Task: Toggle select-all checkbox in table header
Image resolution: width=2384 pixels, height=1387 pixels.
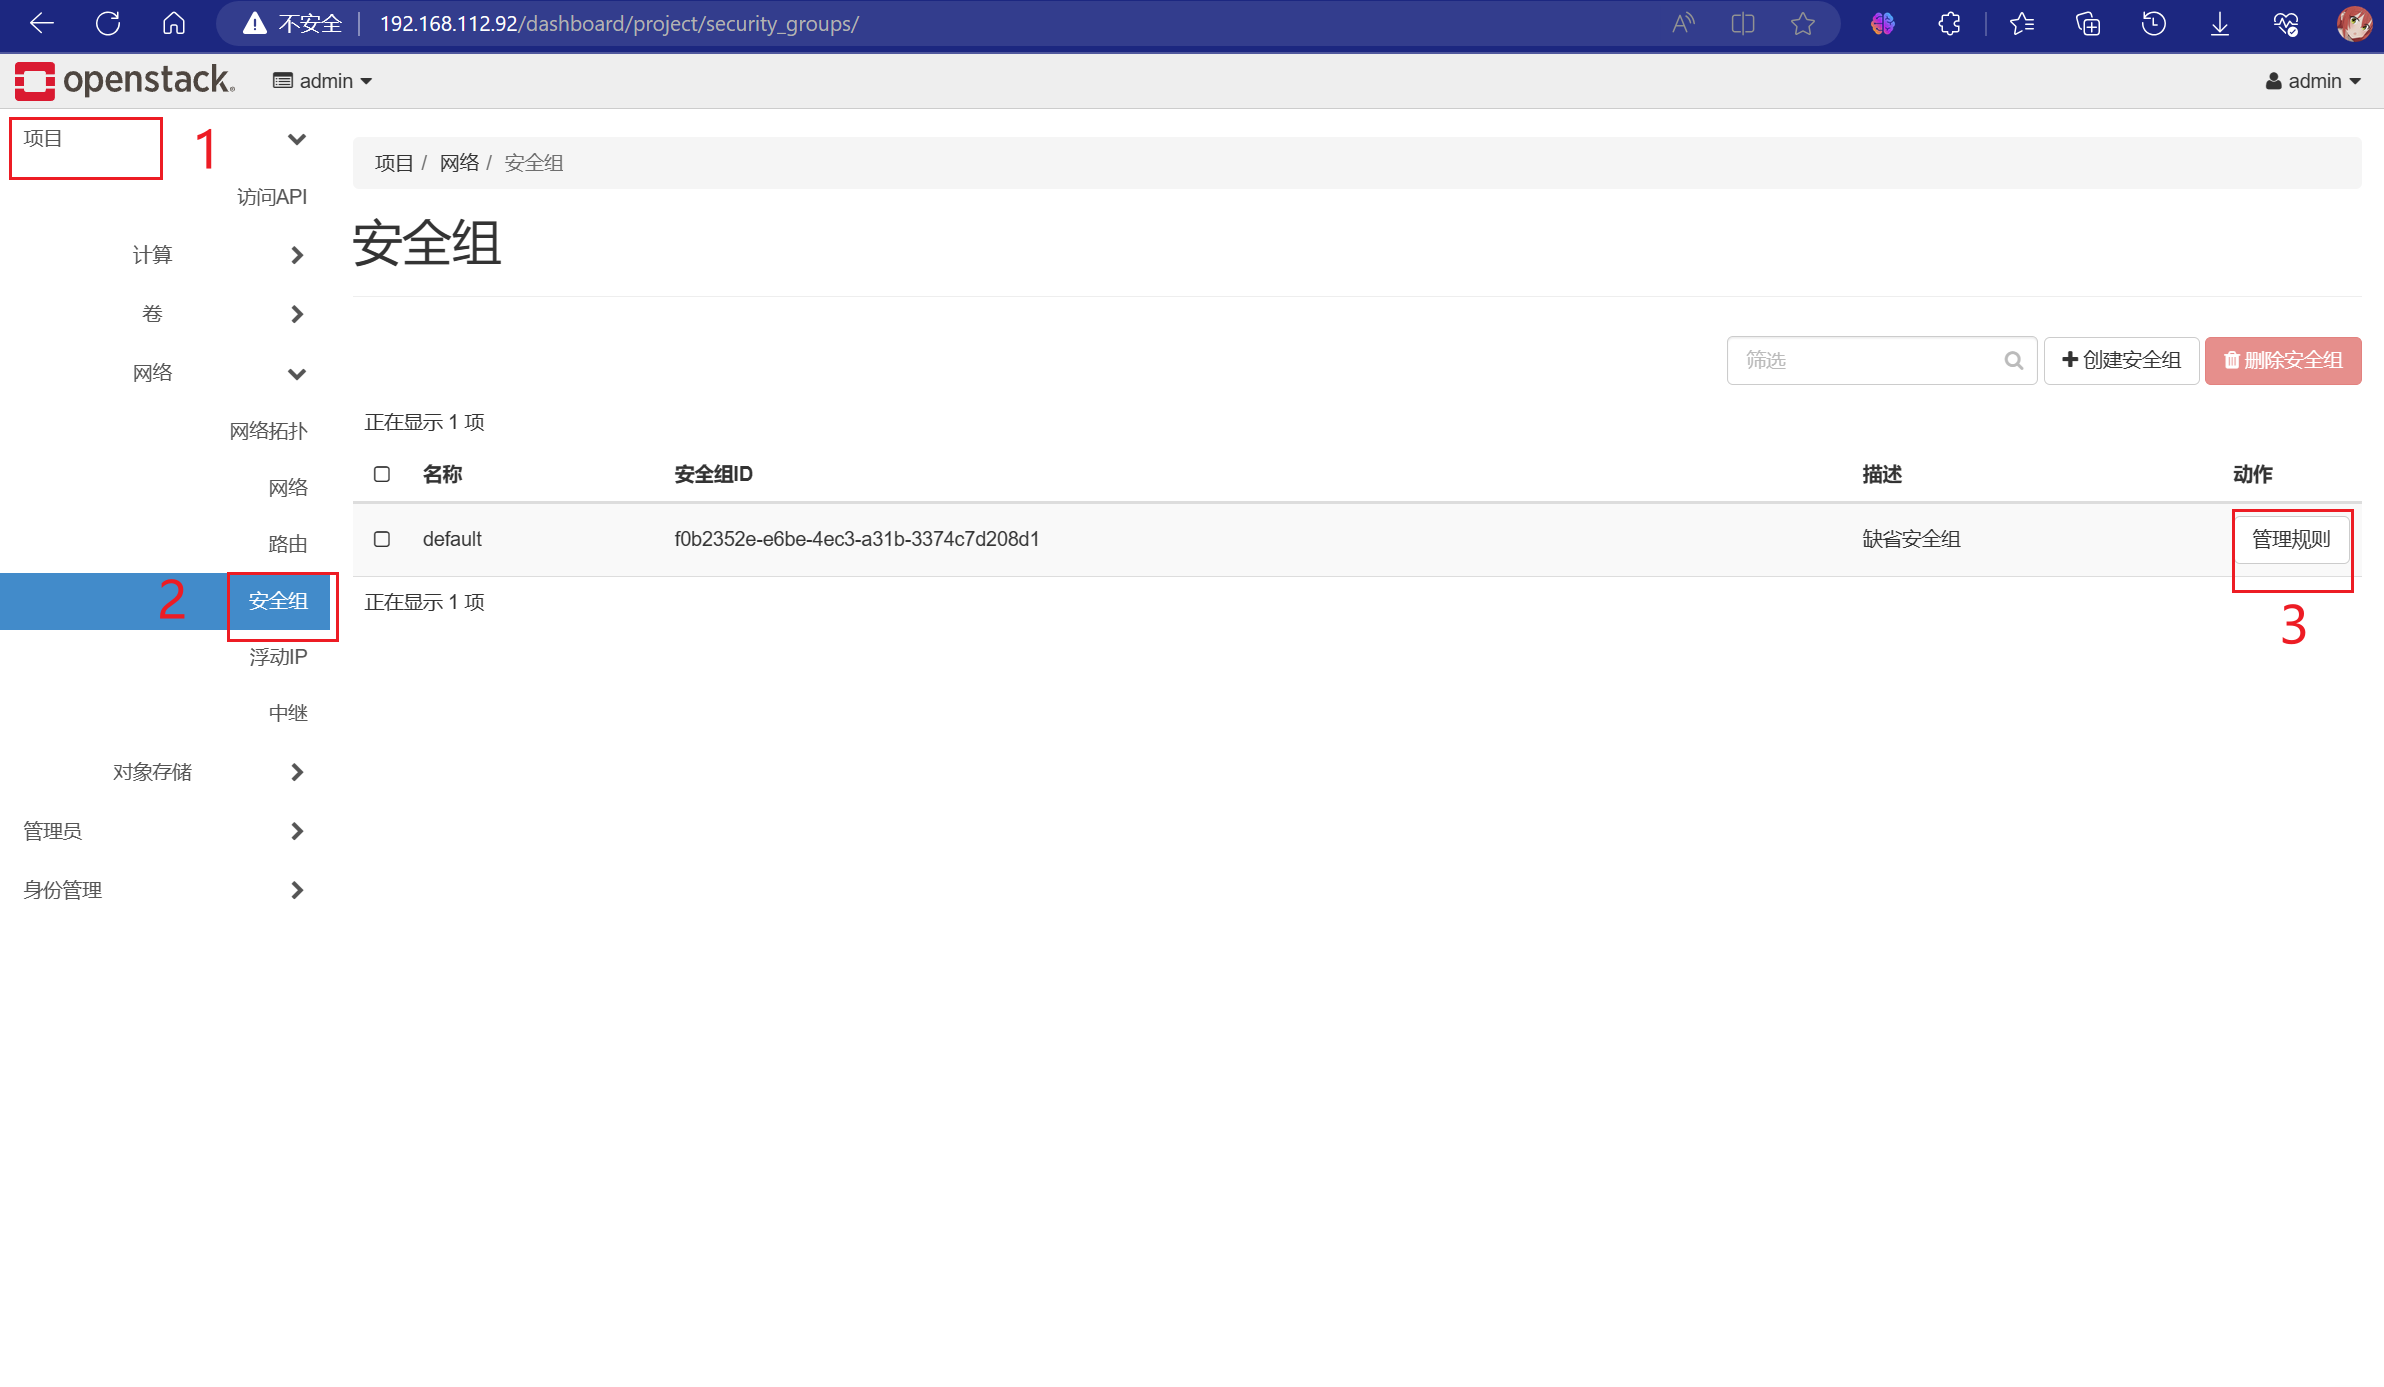Action: click(382, 474)
